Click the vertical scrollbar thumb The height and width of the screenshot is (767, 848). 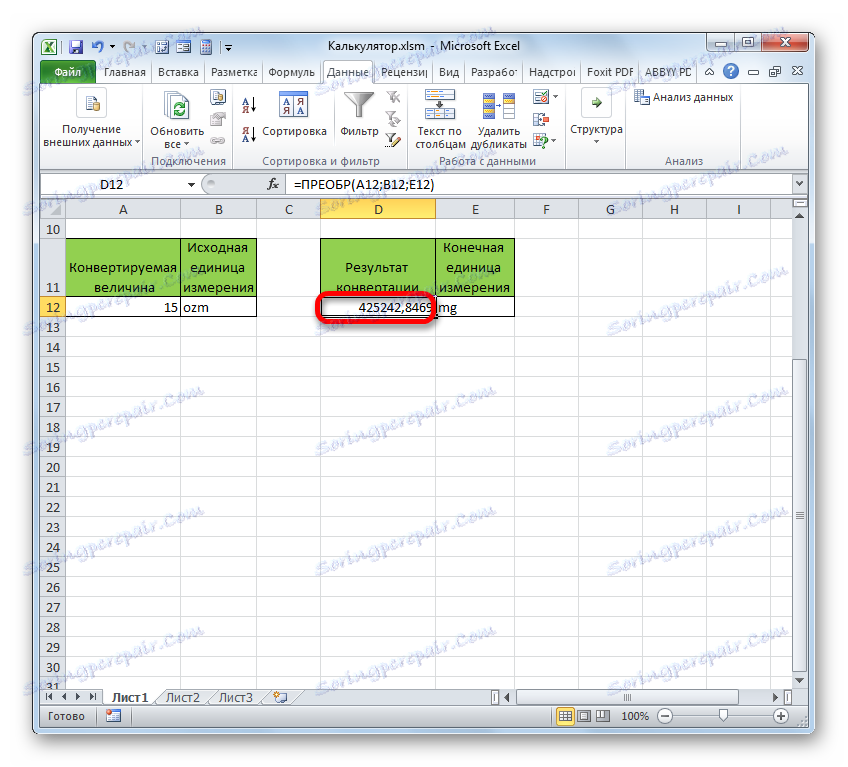[800, 515]
